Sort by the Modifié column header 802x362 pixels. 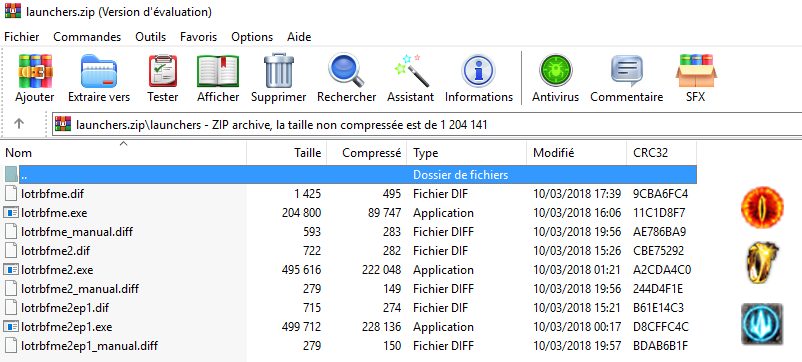[x=576, y=153]
